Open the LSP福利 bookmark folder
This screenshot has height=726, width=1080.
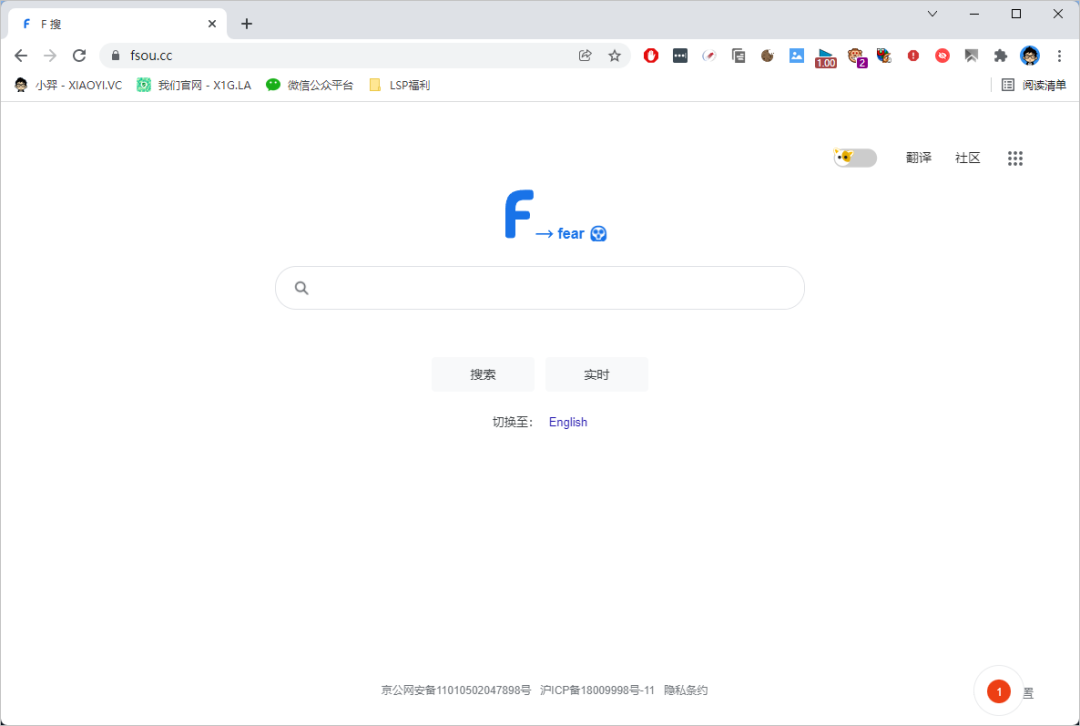pyautogui.click(x=399, y=85)
